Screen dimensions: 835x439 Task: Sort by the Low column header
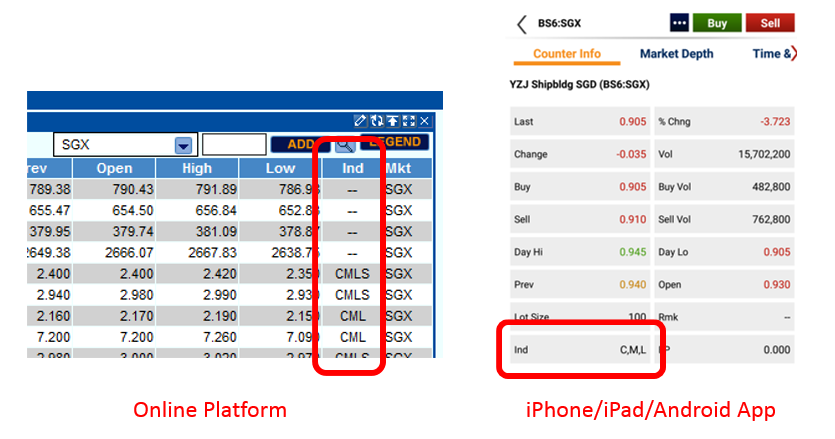click(x=280, y=168)
